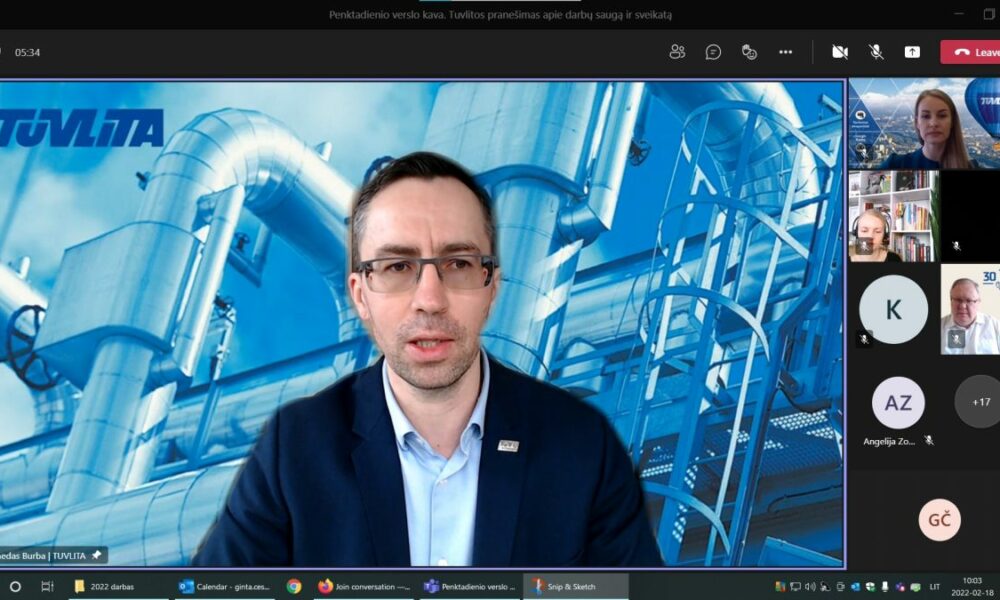The width and height of the screenshot is (1000, 600).
Task: Open the participants panel icon
Action: [677, 52]
